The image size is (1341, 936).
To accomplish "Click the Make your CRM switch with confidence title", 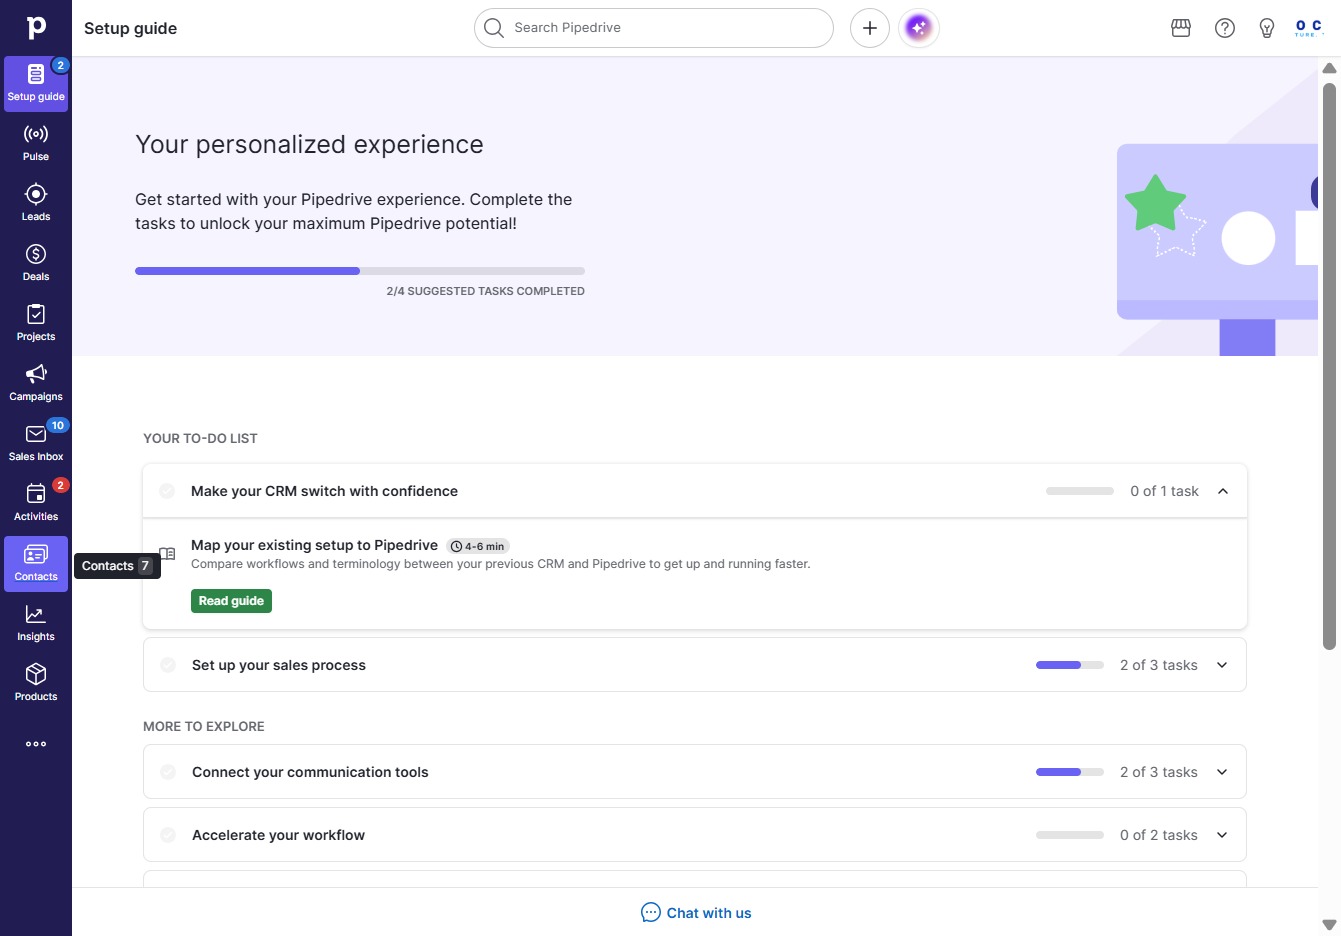I will pos(324,491).
